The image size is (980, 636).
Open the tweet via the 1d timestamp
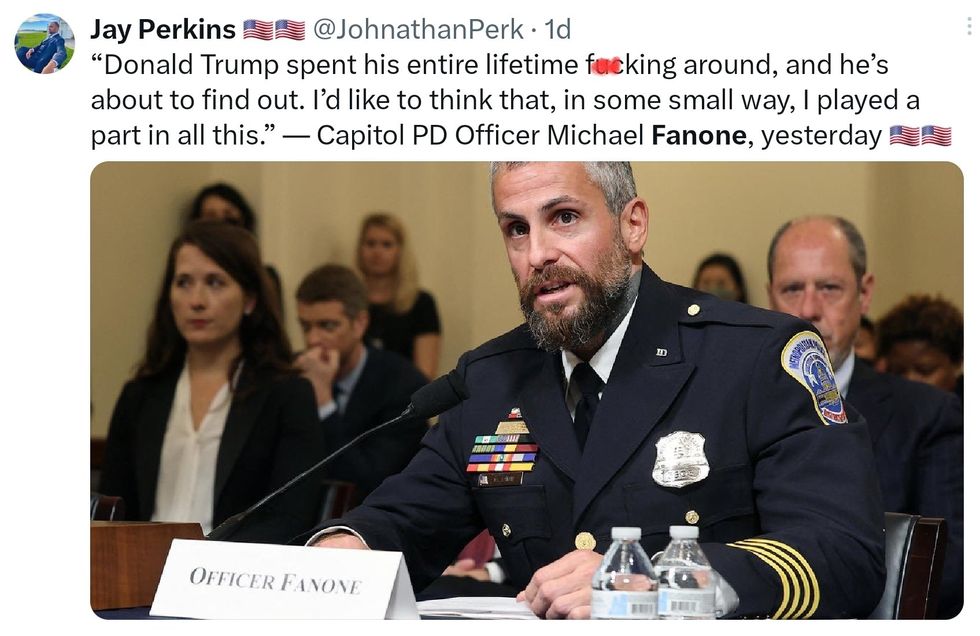click(x=558, y=29)
